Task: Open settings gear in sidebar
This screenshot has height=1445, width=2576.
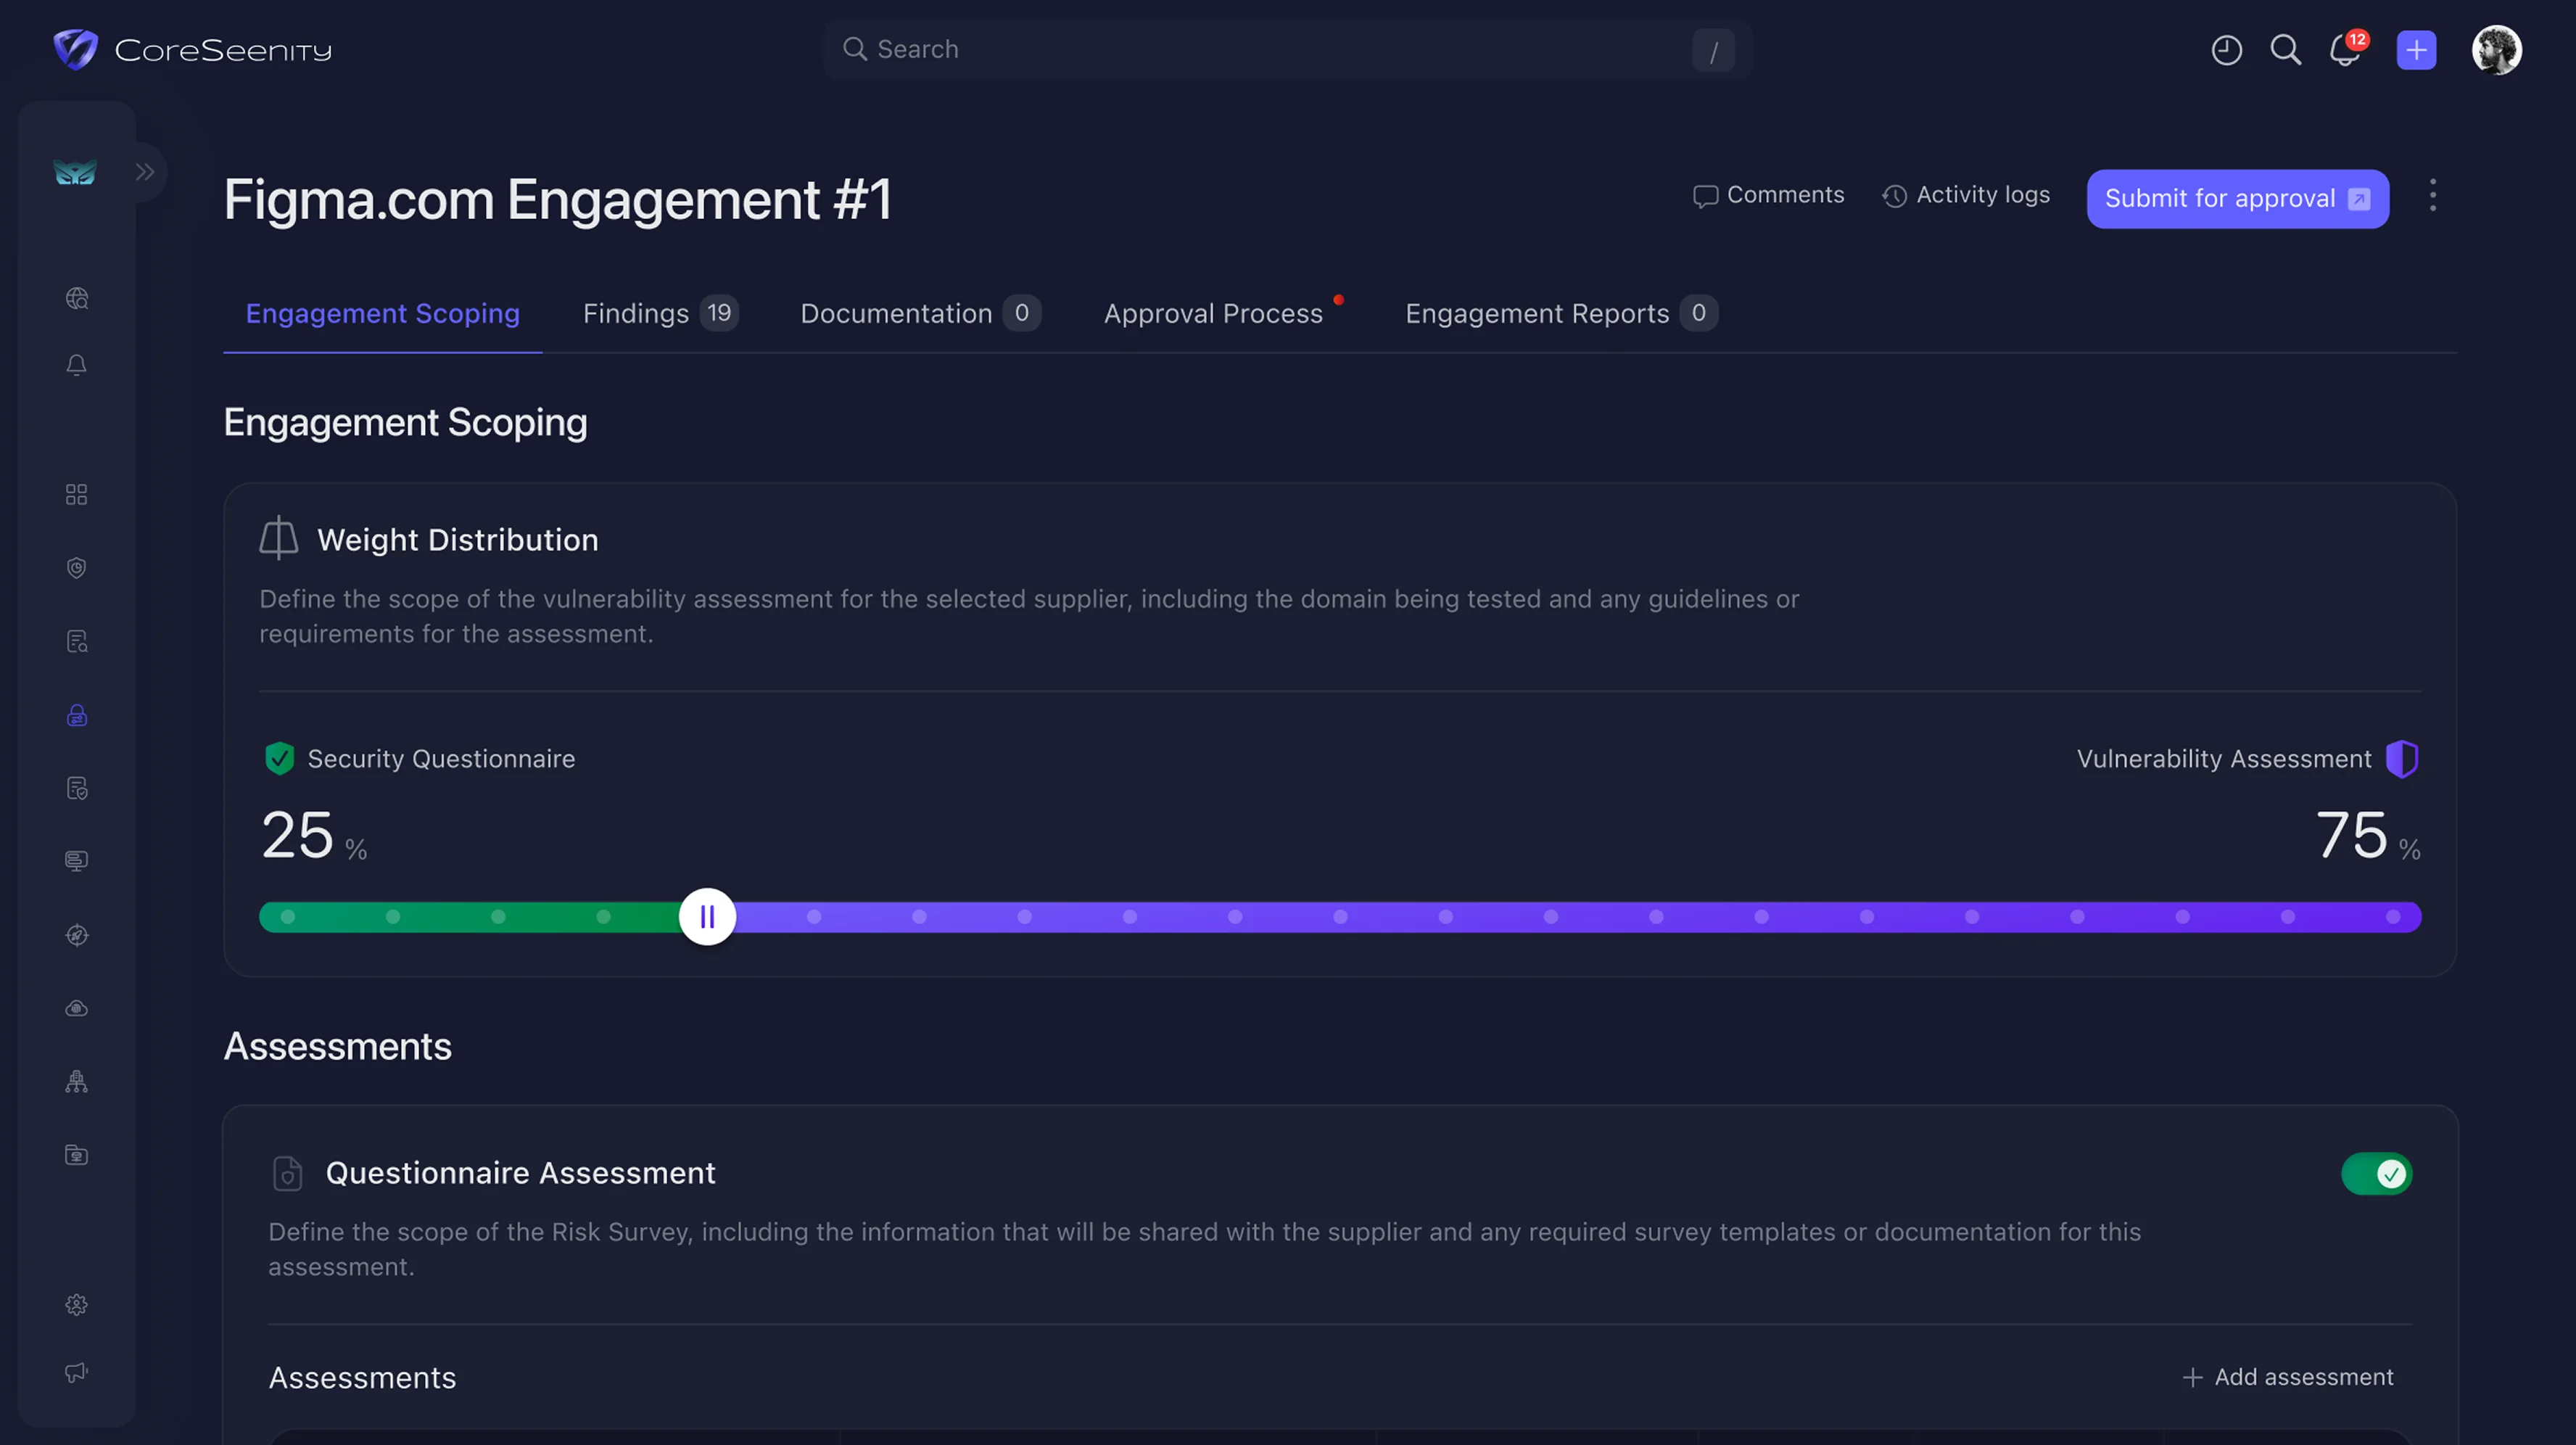Action: click(x=77, y=1304)
